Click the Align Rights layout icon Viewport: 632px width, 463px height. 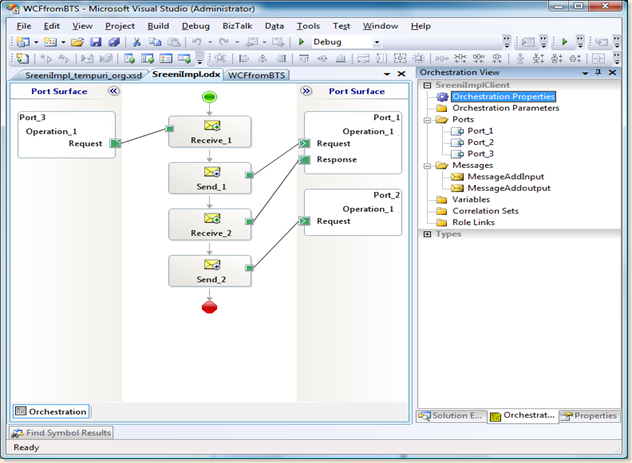[x=281, y=59]
